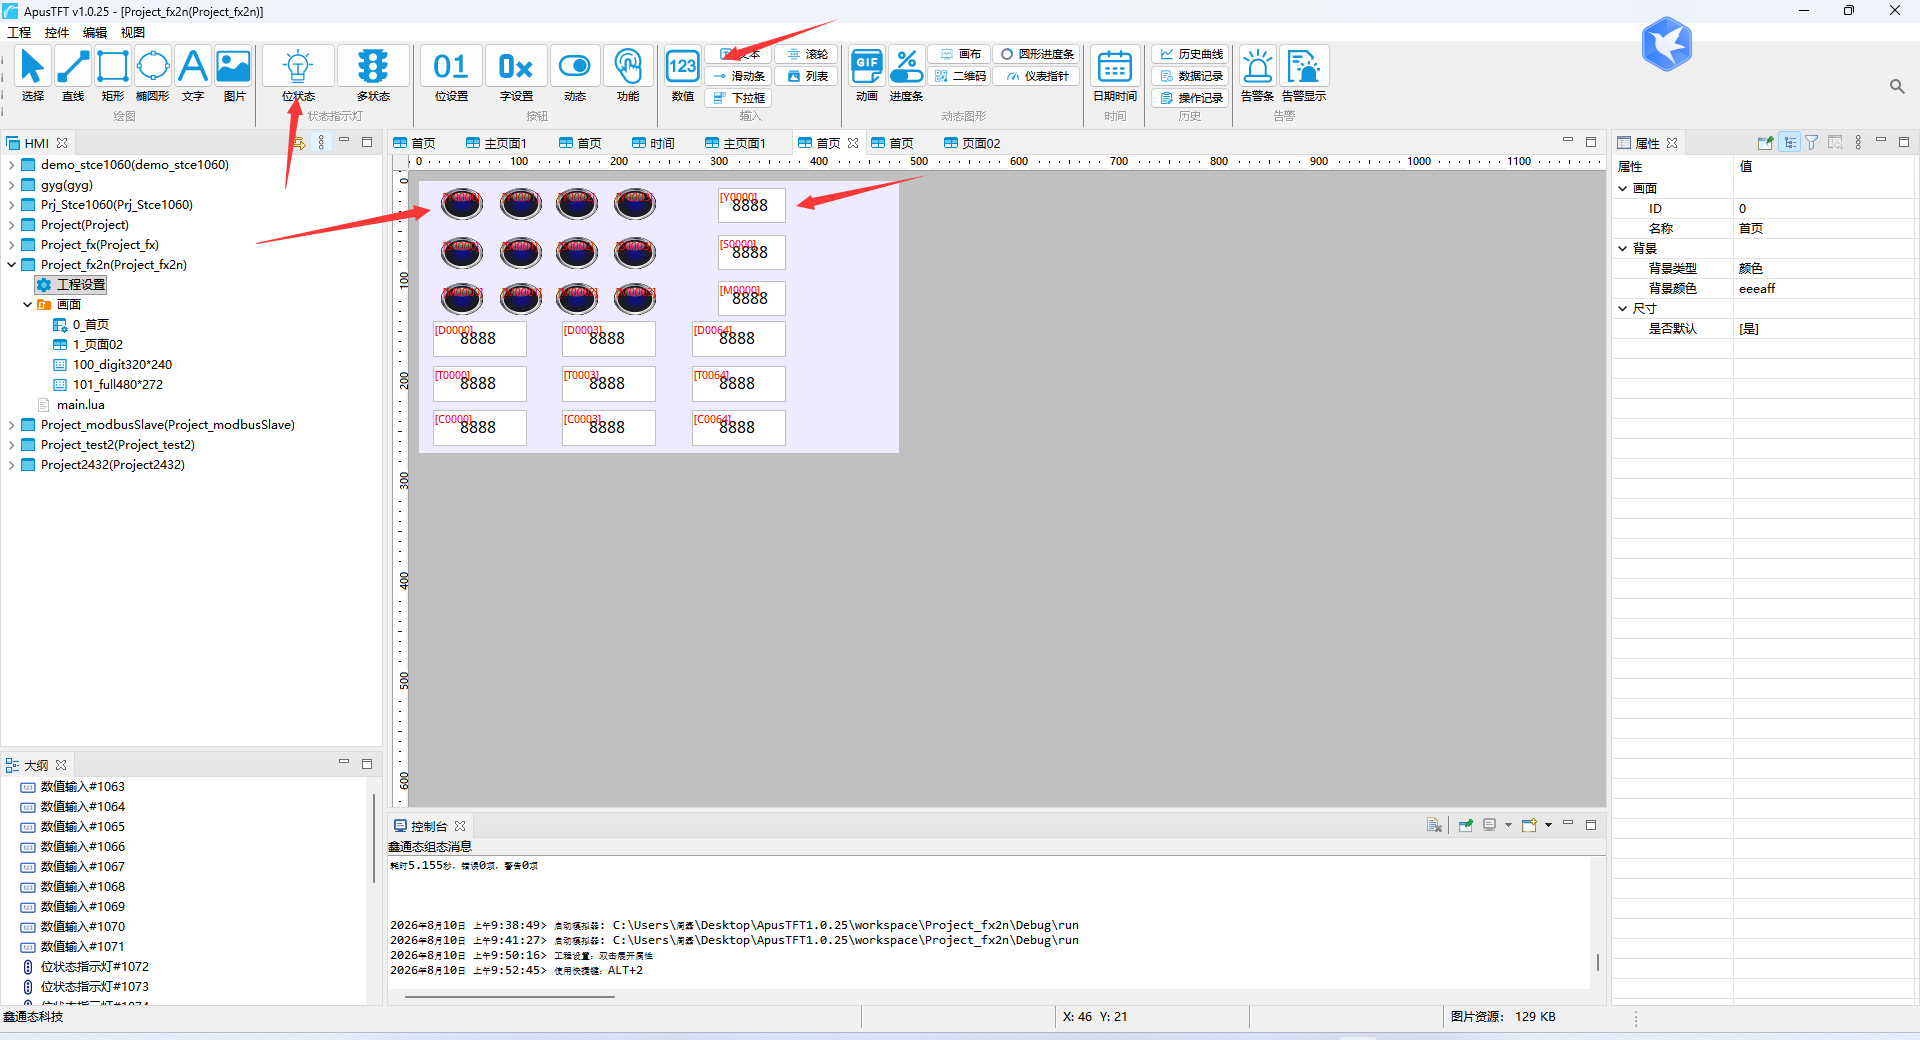This screenshot has width=1920, height=1040.
Task: Add a 动态 dynamic button
Action: (x=575, y=75)
